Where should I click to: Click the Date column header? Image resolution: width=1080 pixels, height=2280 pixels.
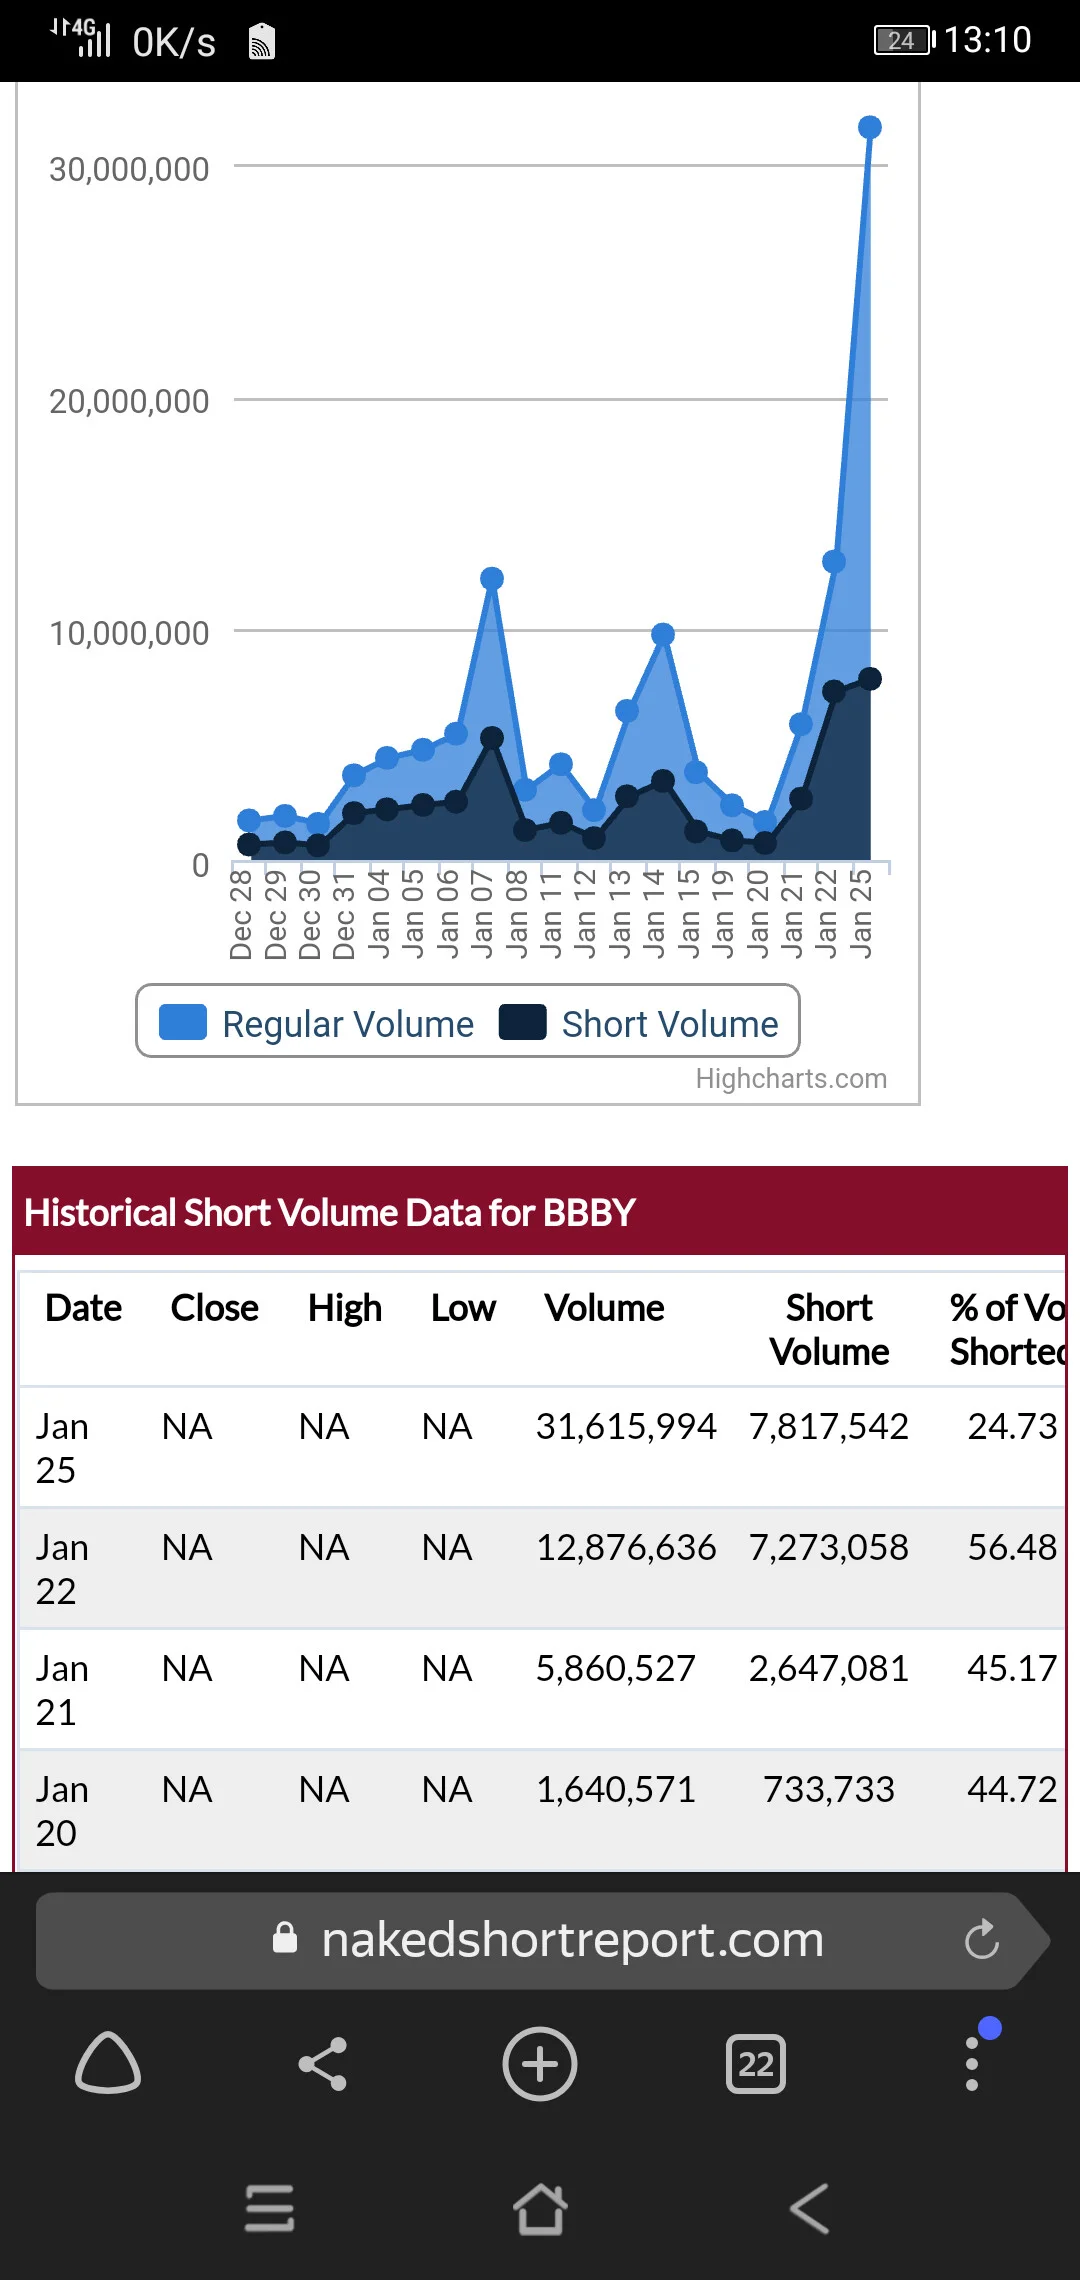(x=84, y=1308)
